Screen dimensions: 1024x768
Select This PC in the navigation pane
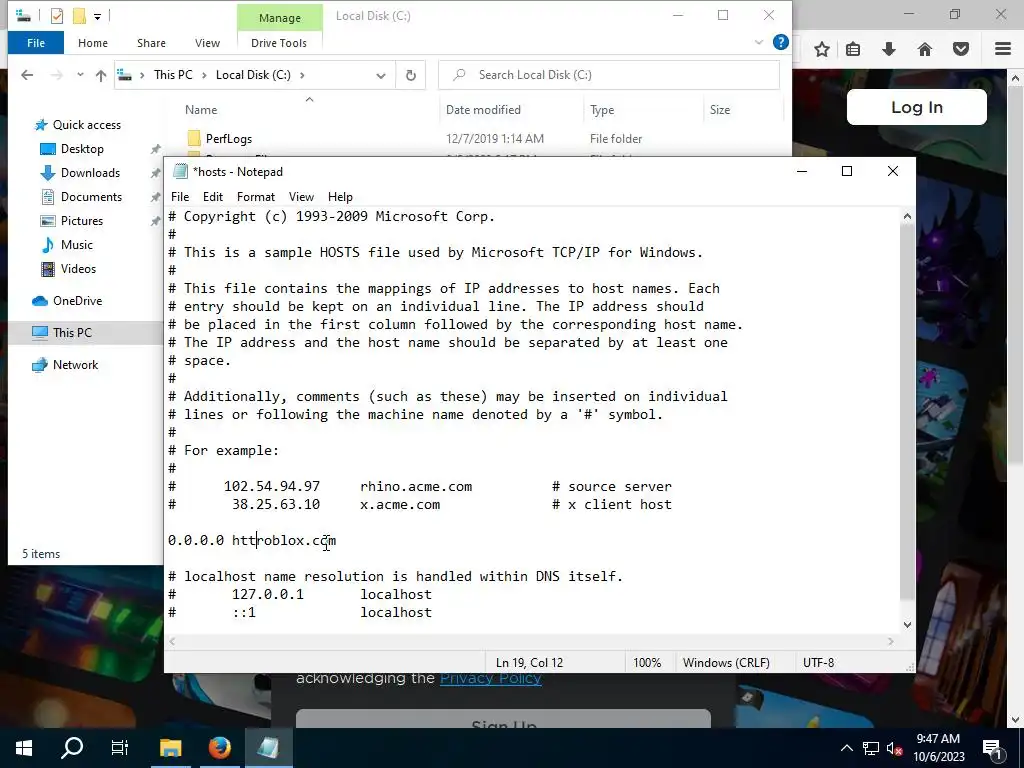point(72,332)
